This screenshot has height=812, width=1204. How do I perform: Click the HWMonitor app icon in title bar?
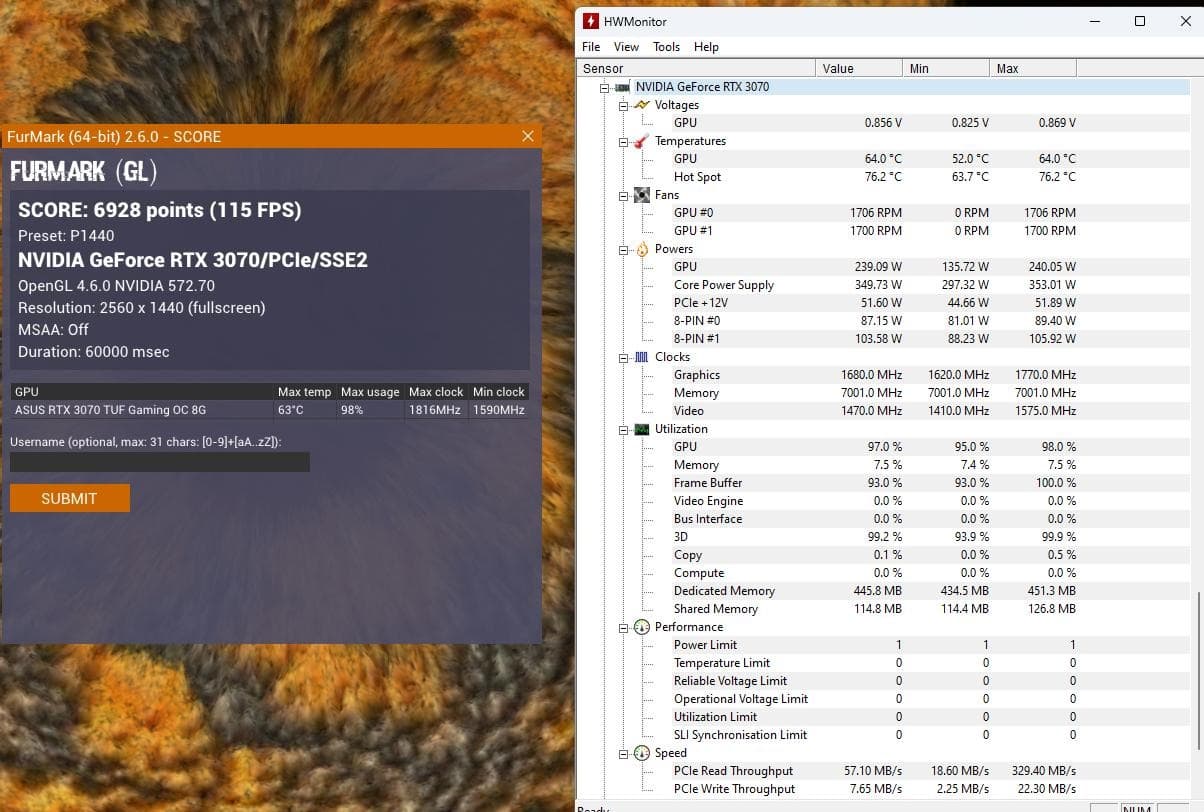tap(591, 21)
